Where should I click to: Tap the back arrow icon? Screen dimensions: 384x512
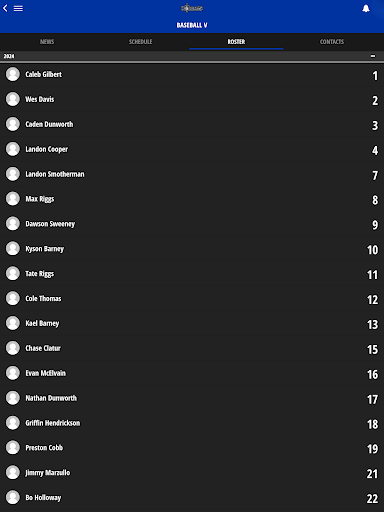tap(5, 8)
